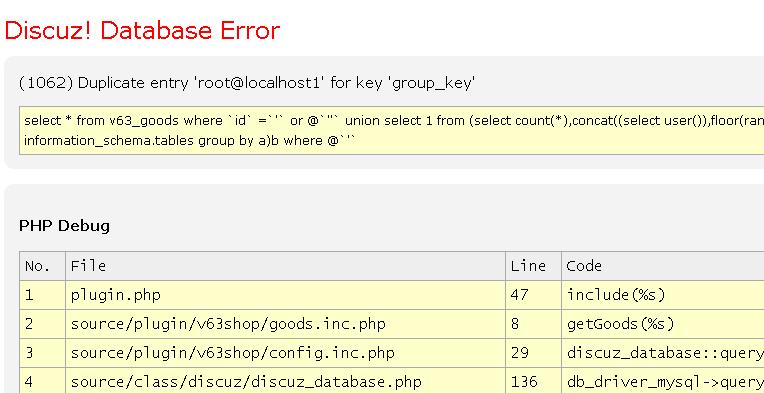Click the "Code" column header
Viewport: 764px width, 393px height.
663,266
